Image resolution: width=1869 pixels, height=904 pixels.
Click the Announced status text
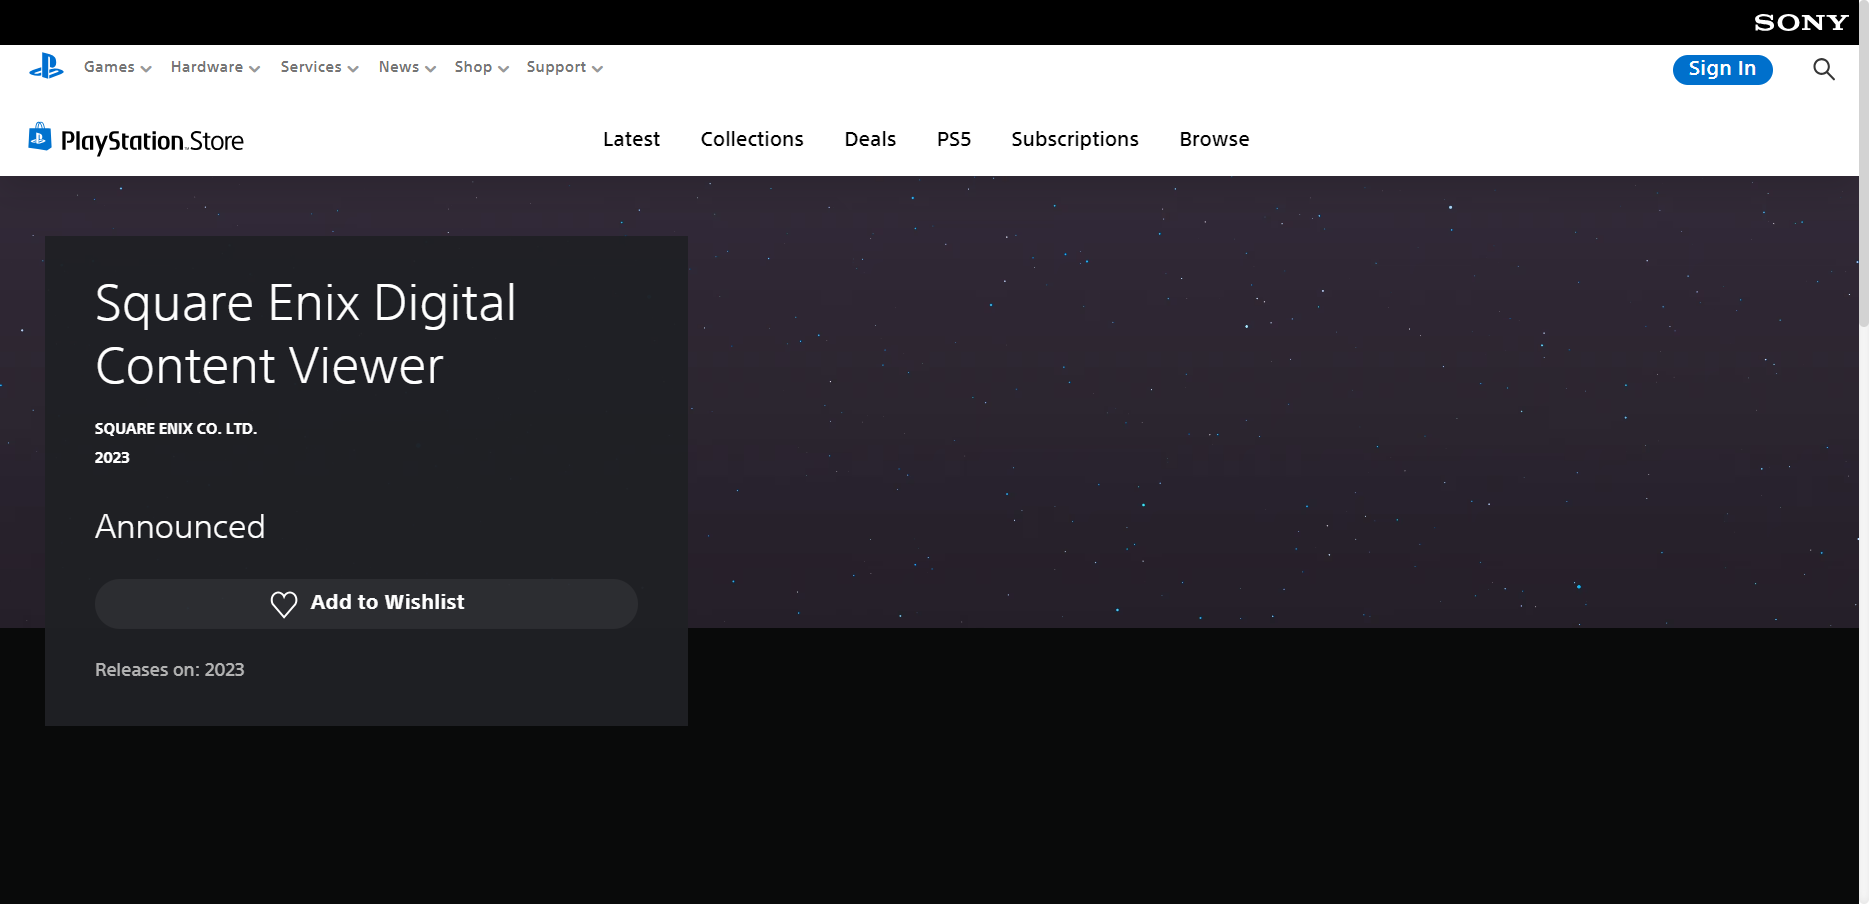180,526
